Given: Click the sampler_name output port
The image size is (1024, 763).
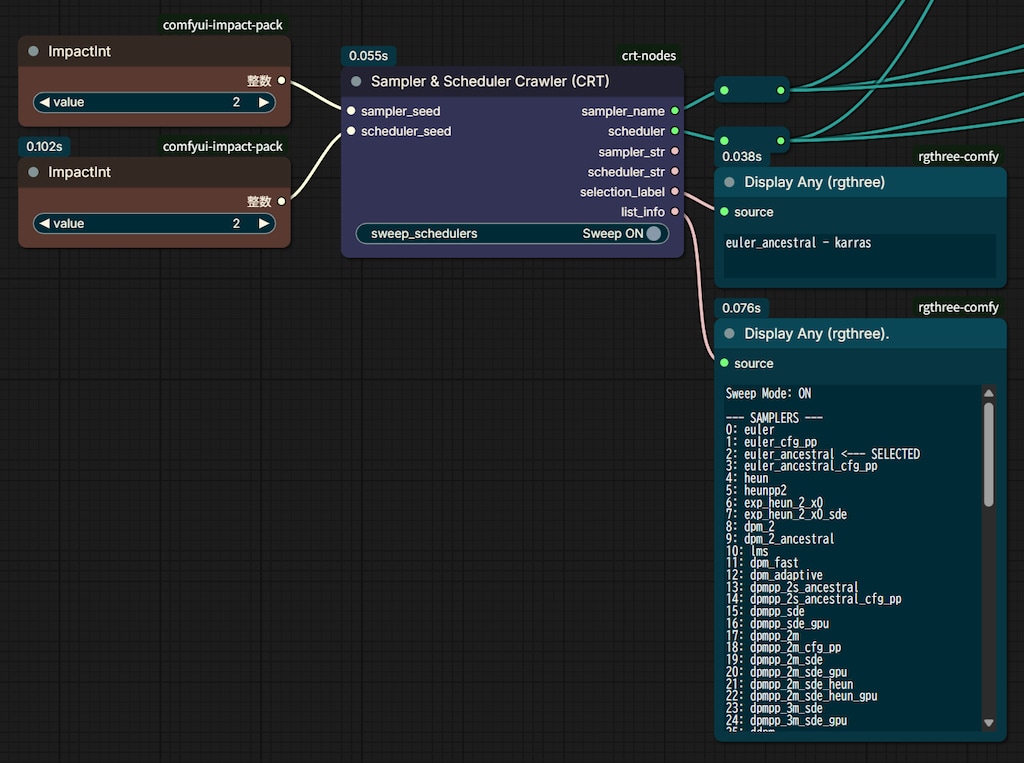Looking at the screenshot, I should 675,111.
